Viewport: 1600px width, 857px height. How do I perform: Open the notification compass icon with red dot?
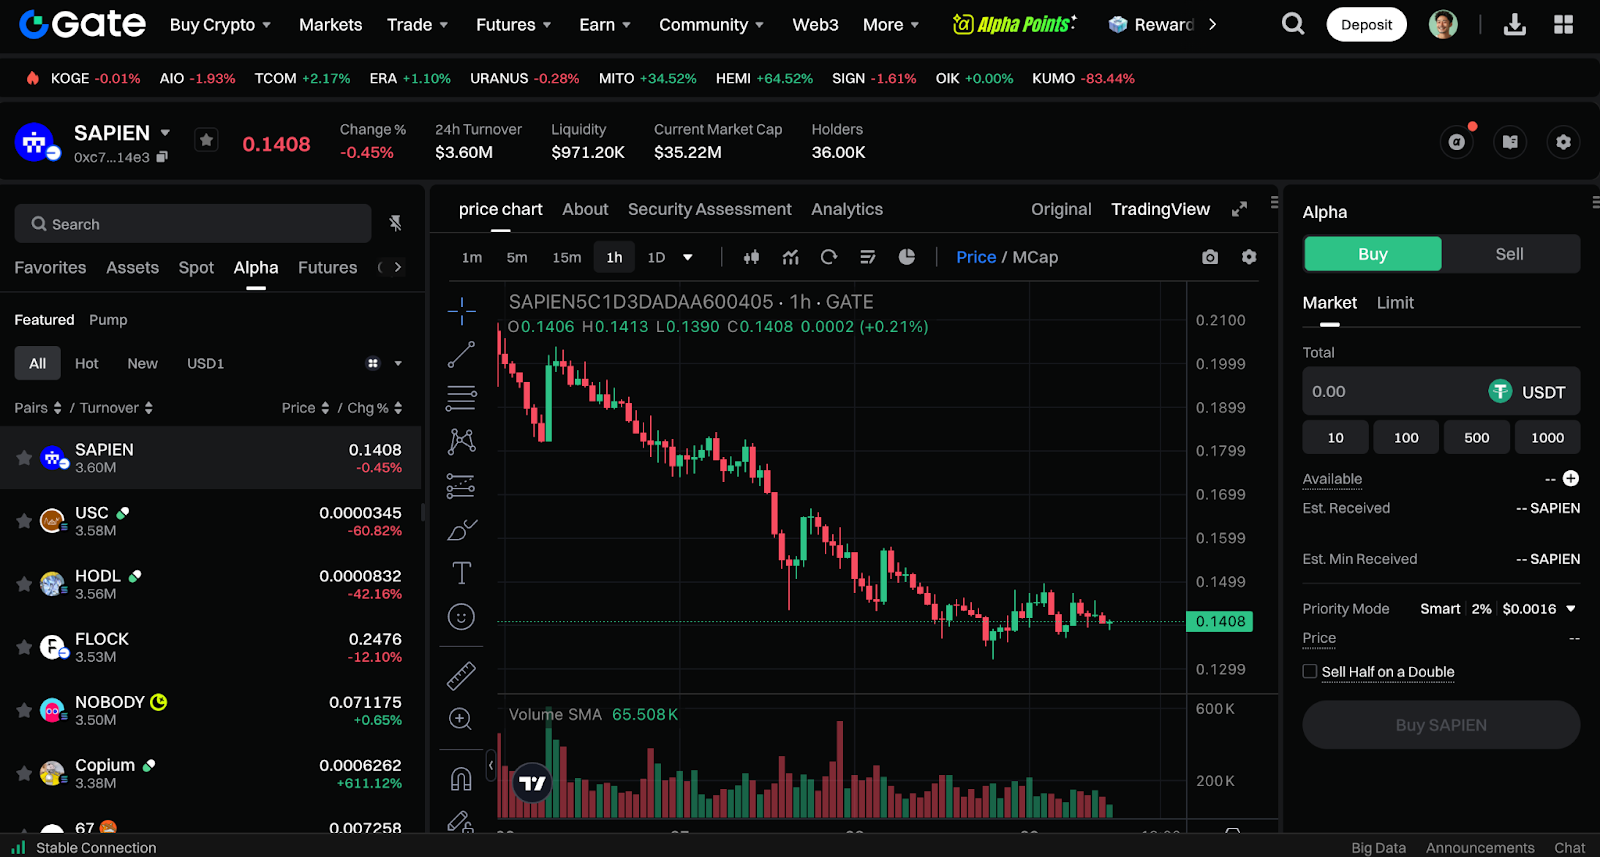1457,142
